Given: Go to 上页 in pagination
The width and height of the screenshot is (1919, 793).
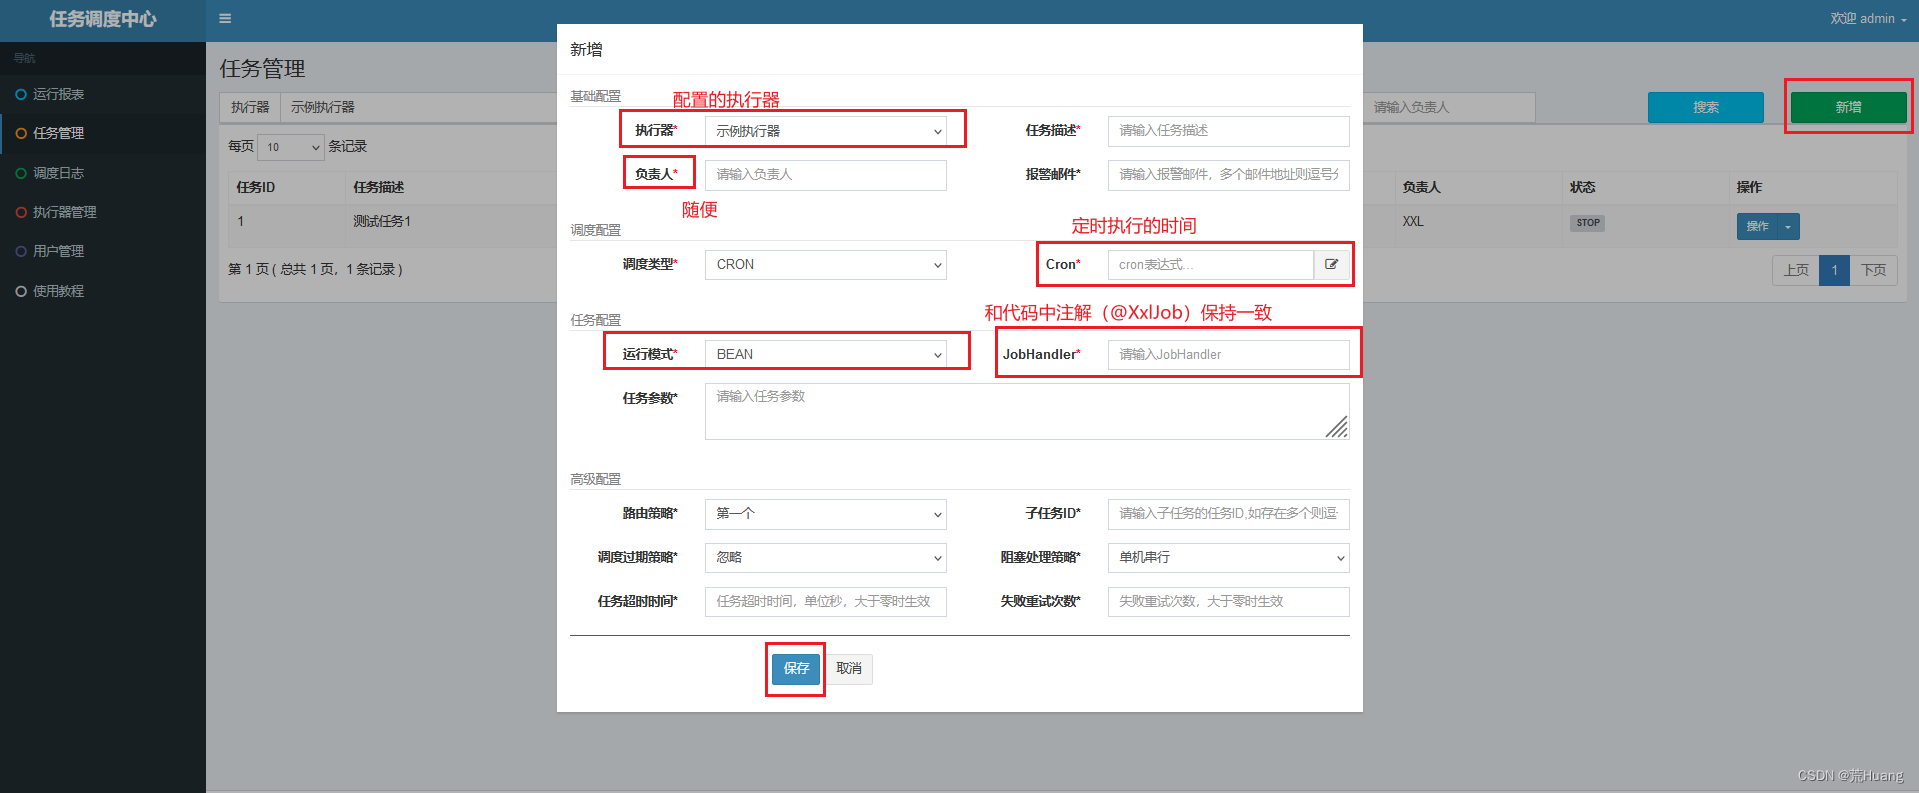Looking at the screenshot, I should tap(1796, 270).
